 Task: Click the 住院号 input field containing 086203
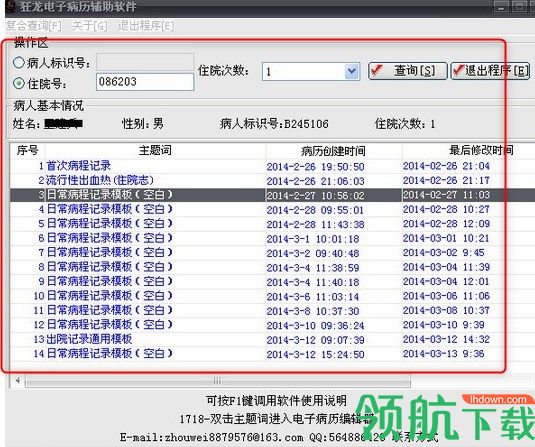click(x=145, y=82)
